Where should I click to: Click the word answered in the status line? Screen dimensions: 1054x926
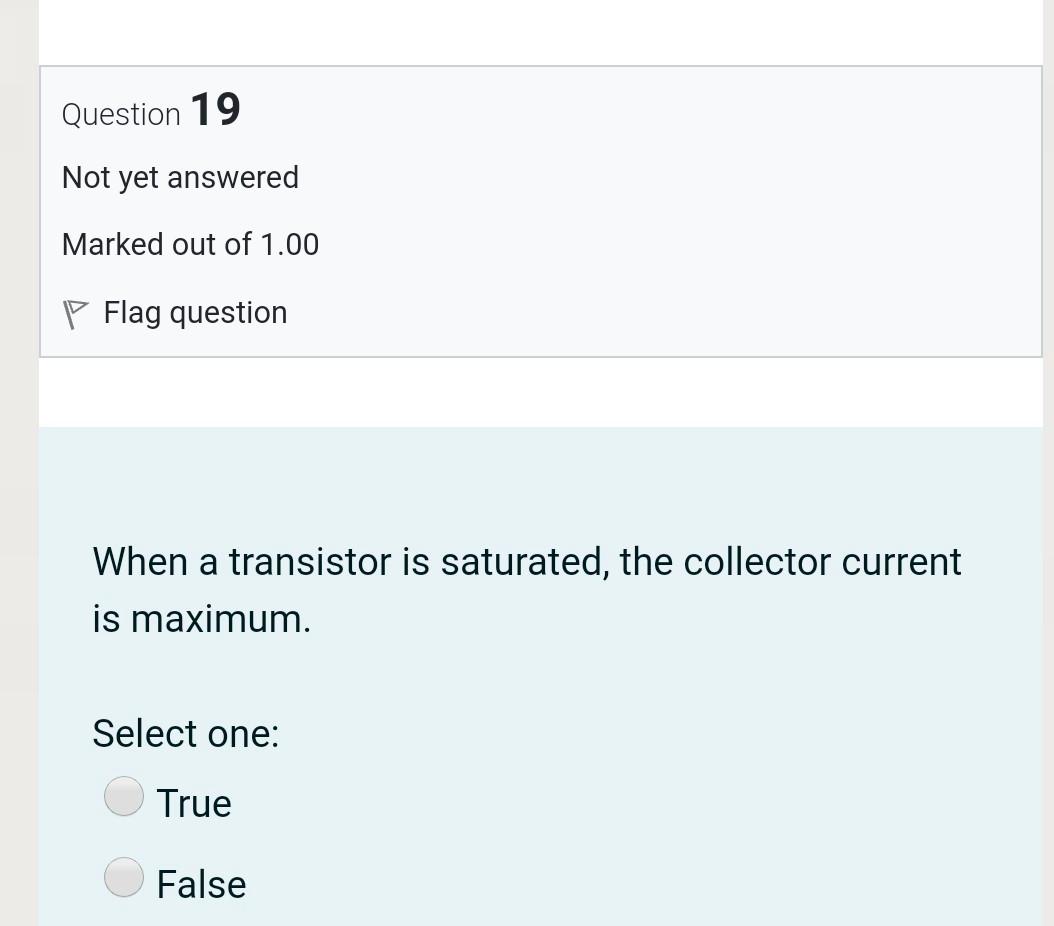pyautogui.click(x=233, y=178)
